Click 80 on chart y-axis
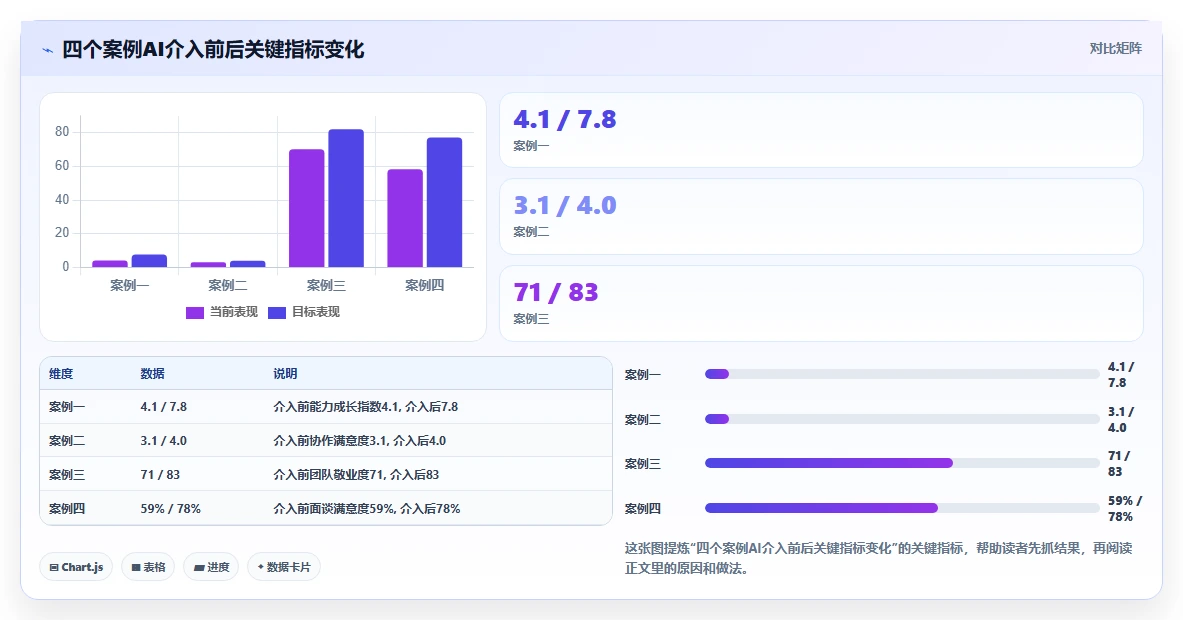 tap(62, 131)
